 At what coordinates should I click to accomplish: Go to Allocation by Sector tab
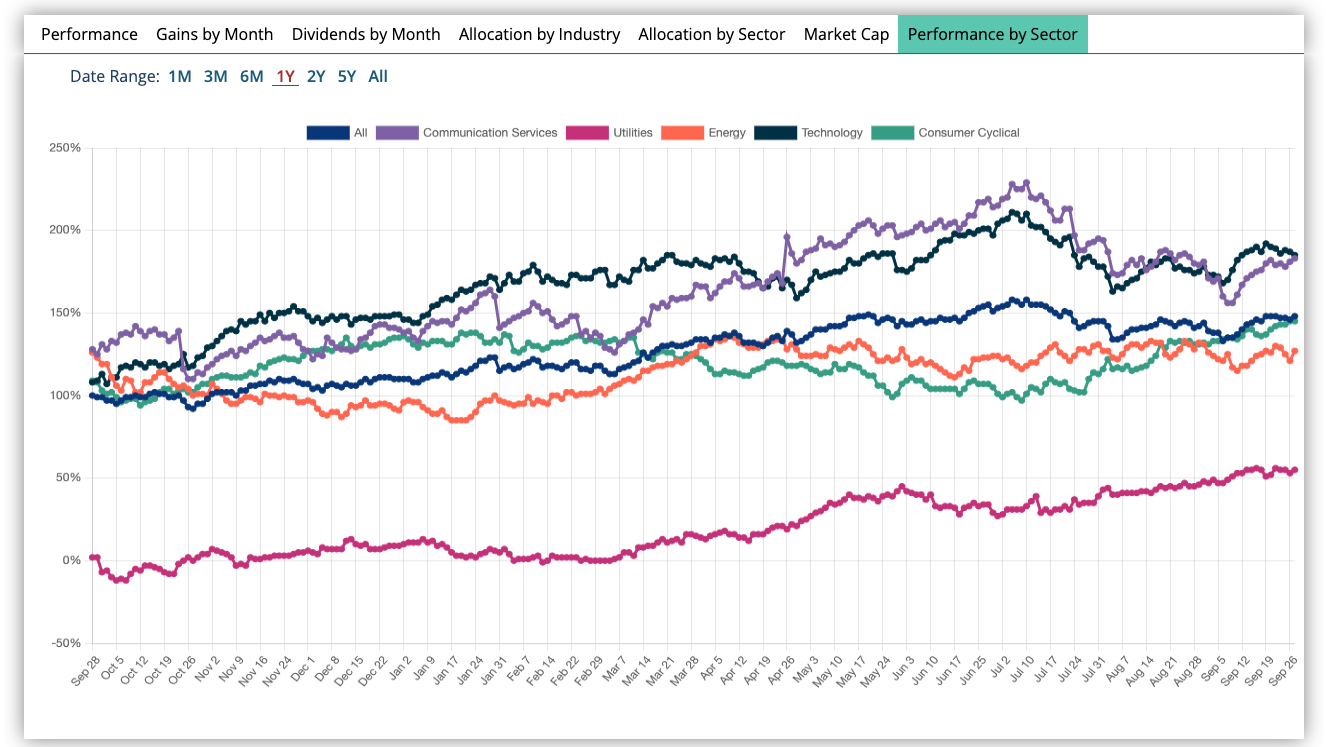pos(711,34)
